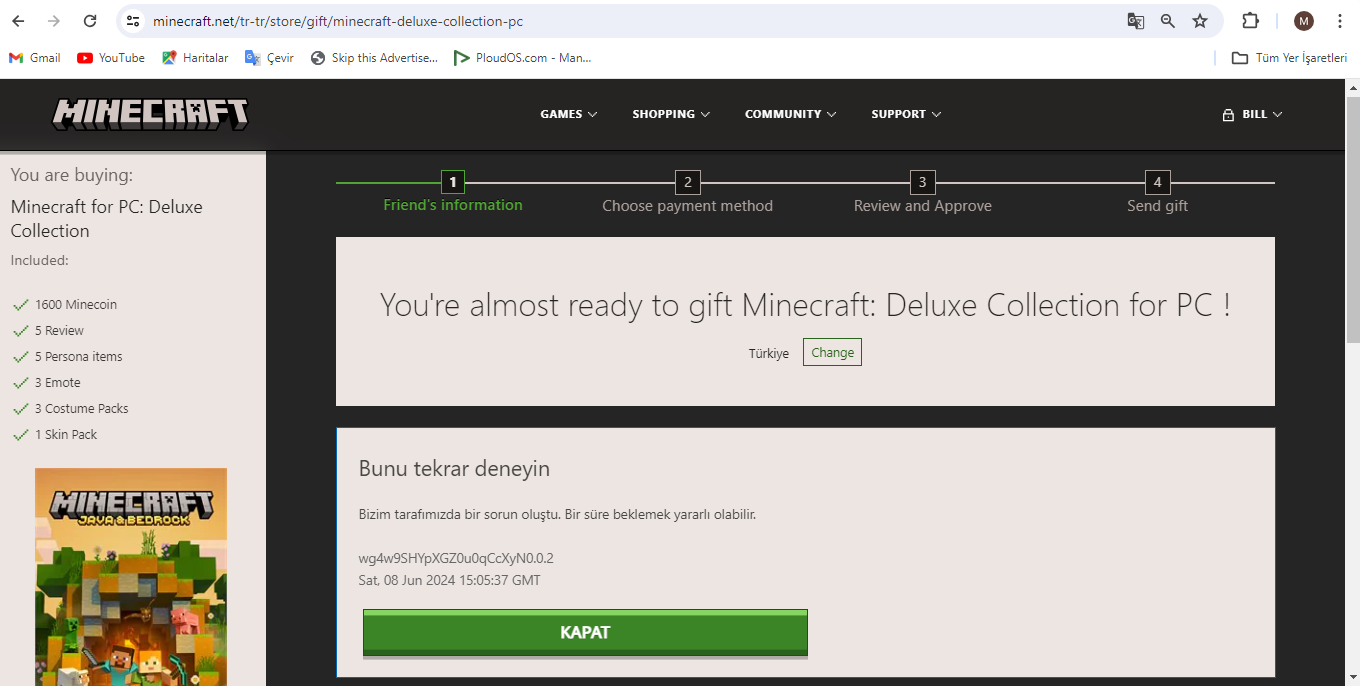The height and width of the screenshot is (686, 1360).
Task: Open Tüm Yer İşaretleri bookmarks folder
Action: pyautogui.click(x=1289, y=58)
